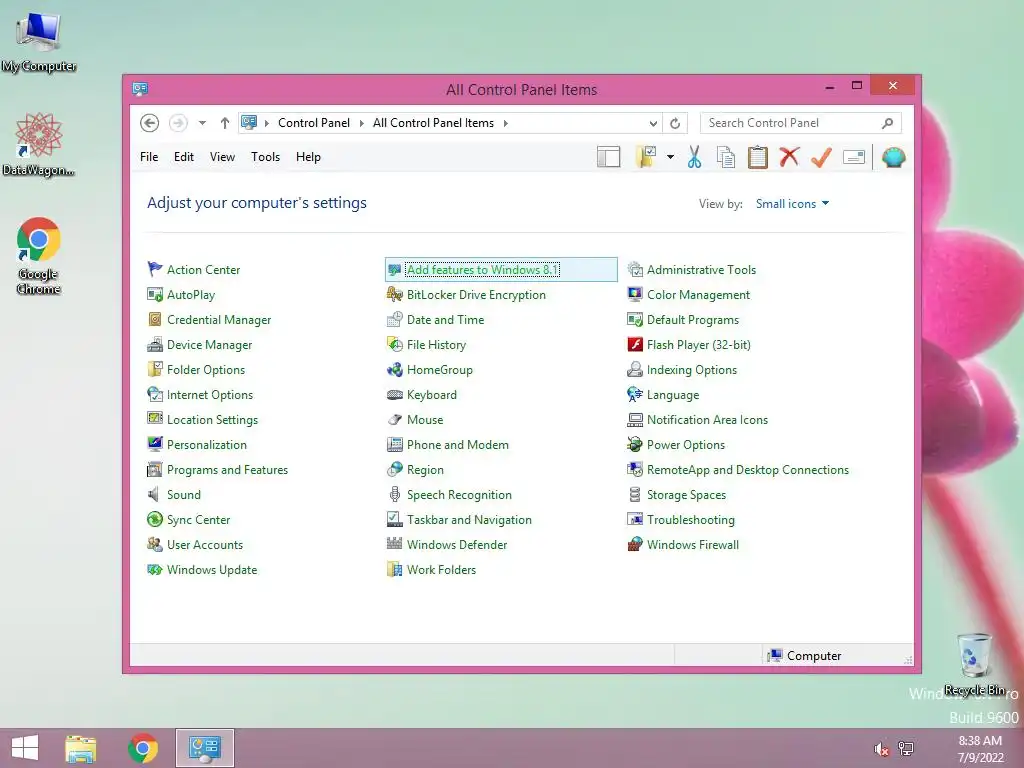The width and height of the screenshot is (1024, 768).
Task: Open Notification Area Icons link
Action: pyautogui.click(x=707, y=419)
